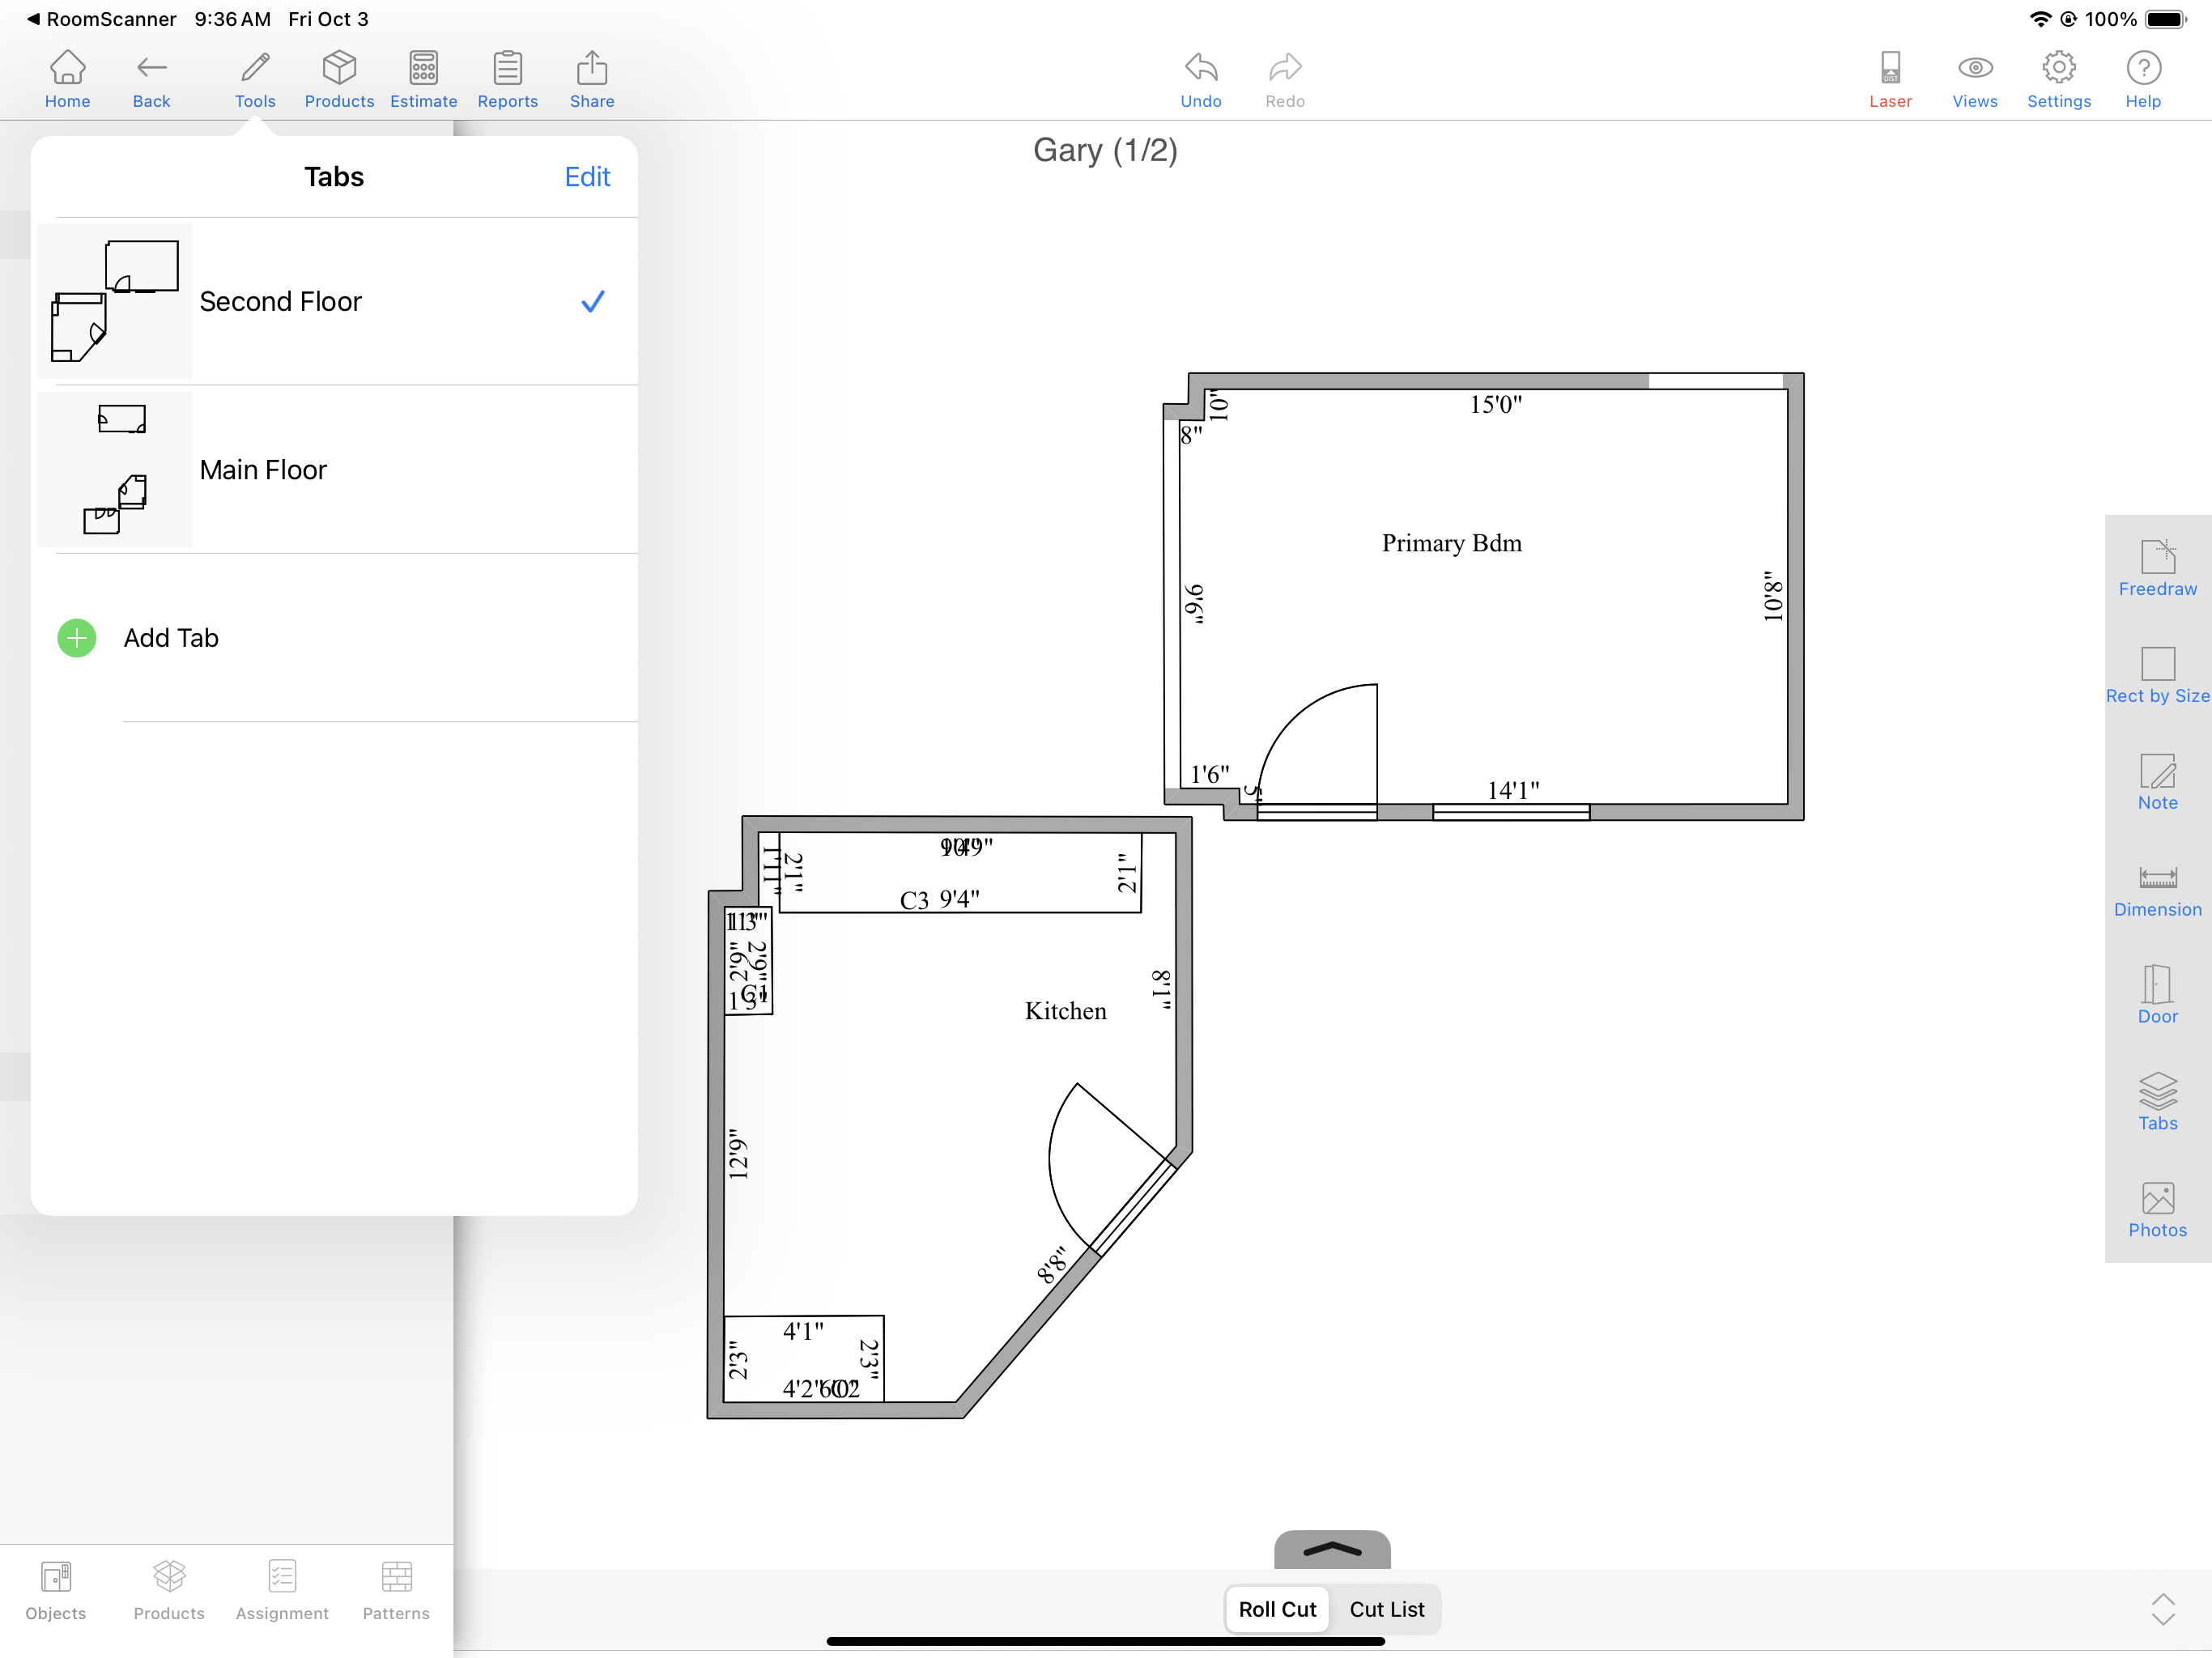Switch to Cut List segment
Viewport: 2212px width, 1658px height.
[1386, 1608]
